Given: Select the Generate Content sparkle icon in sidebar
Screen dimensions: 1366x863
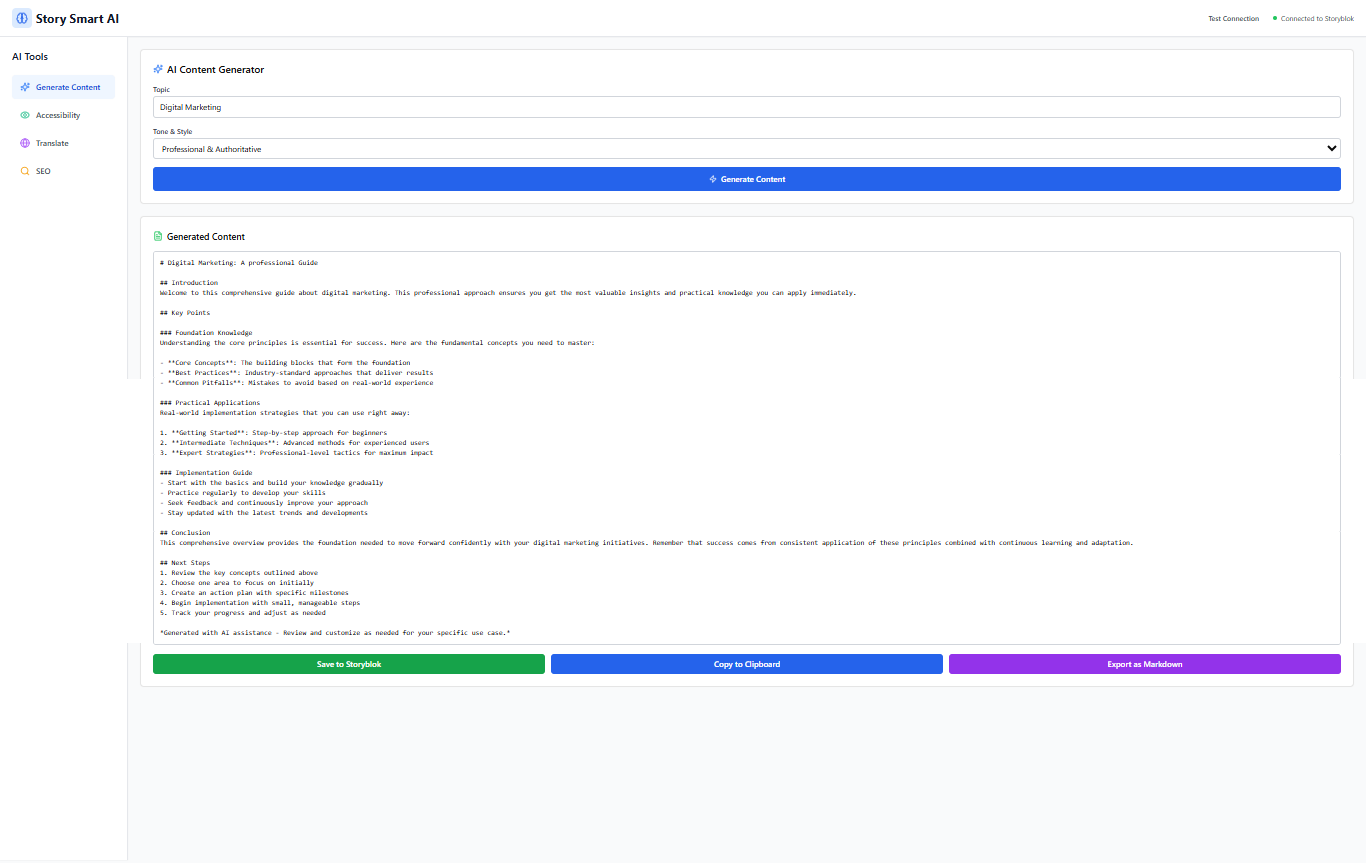Looking at the screenshot, I should [x=25, y=87].
